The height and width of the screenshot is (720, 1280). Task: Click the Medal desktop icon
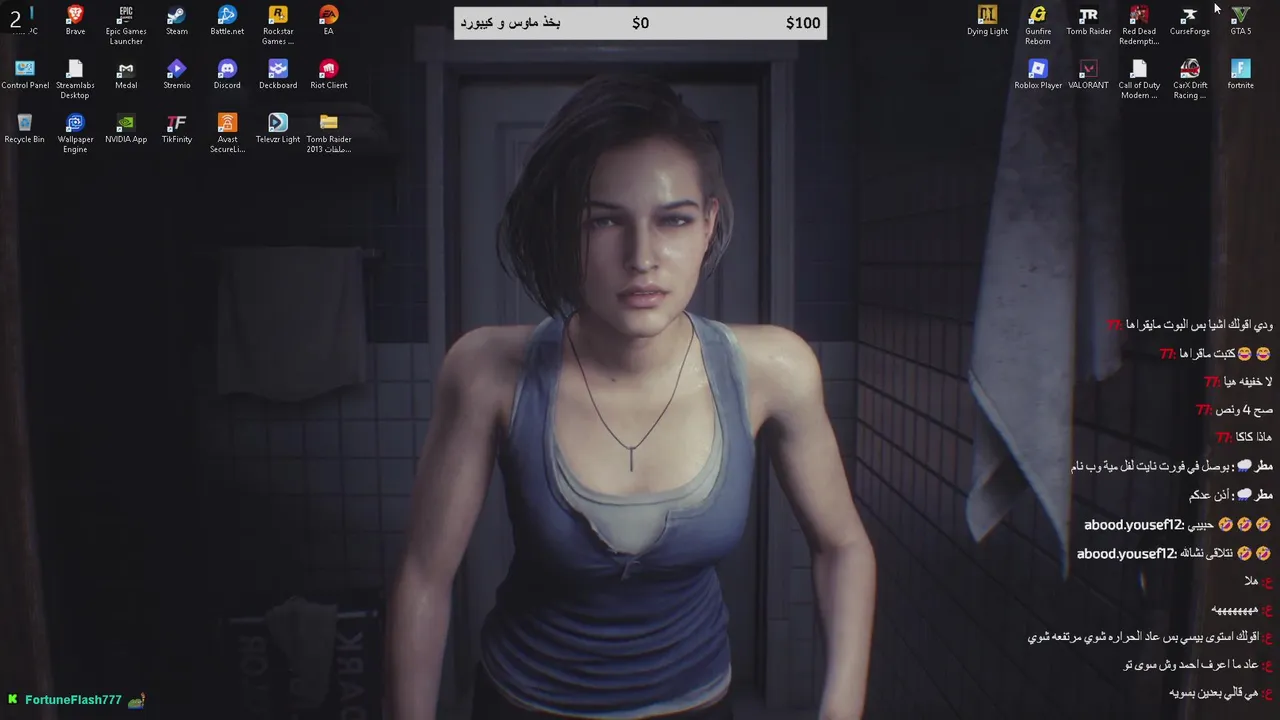[126, 74]
